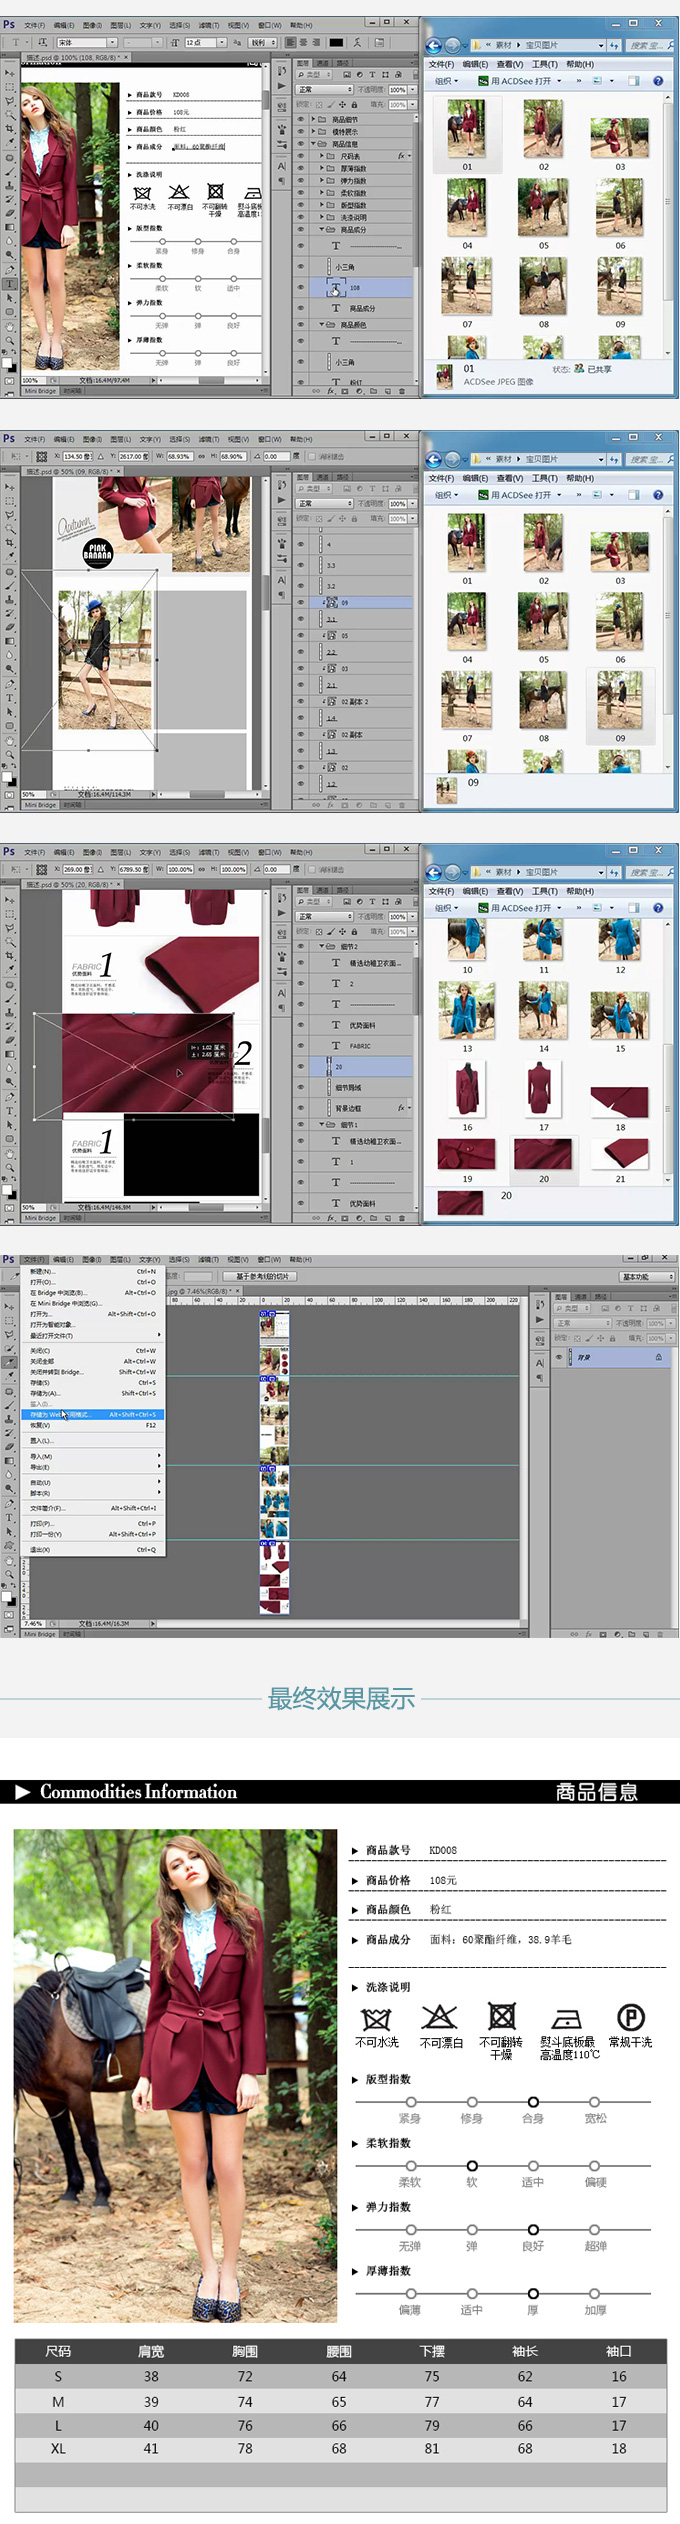Select the Move tool in first Photoshop screenshot
This screenshot has width=680, height=2524.
[9, 73]
